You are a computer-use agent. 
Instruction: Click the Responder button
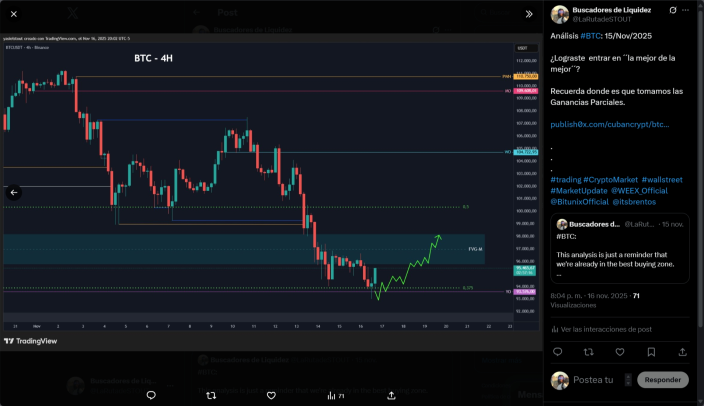click(x=663, y=380)
